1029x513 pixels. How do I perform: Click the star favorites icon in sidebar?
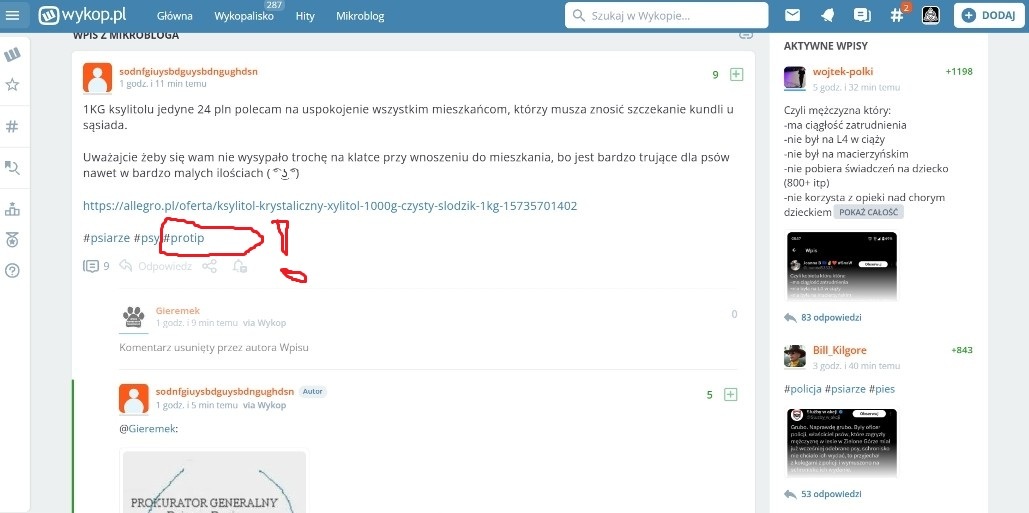pos(13,85)
